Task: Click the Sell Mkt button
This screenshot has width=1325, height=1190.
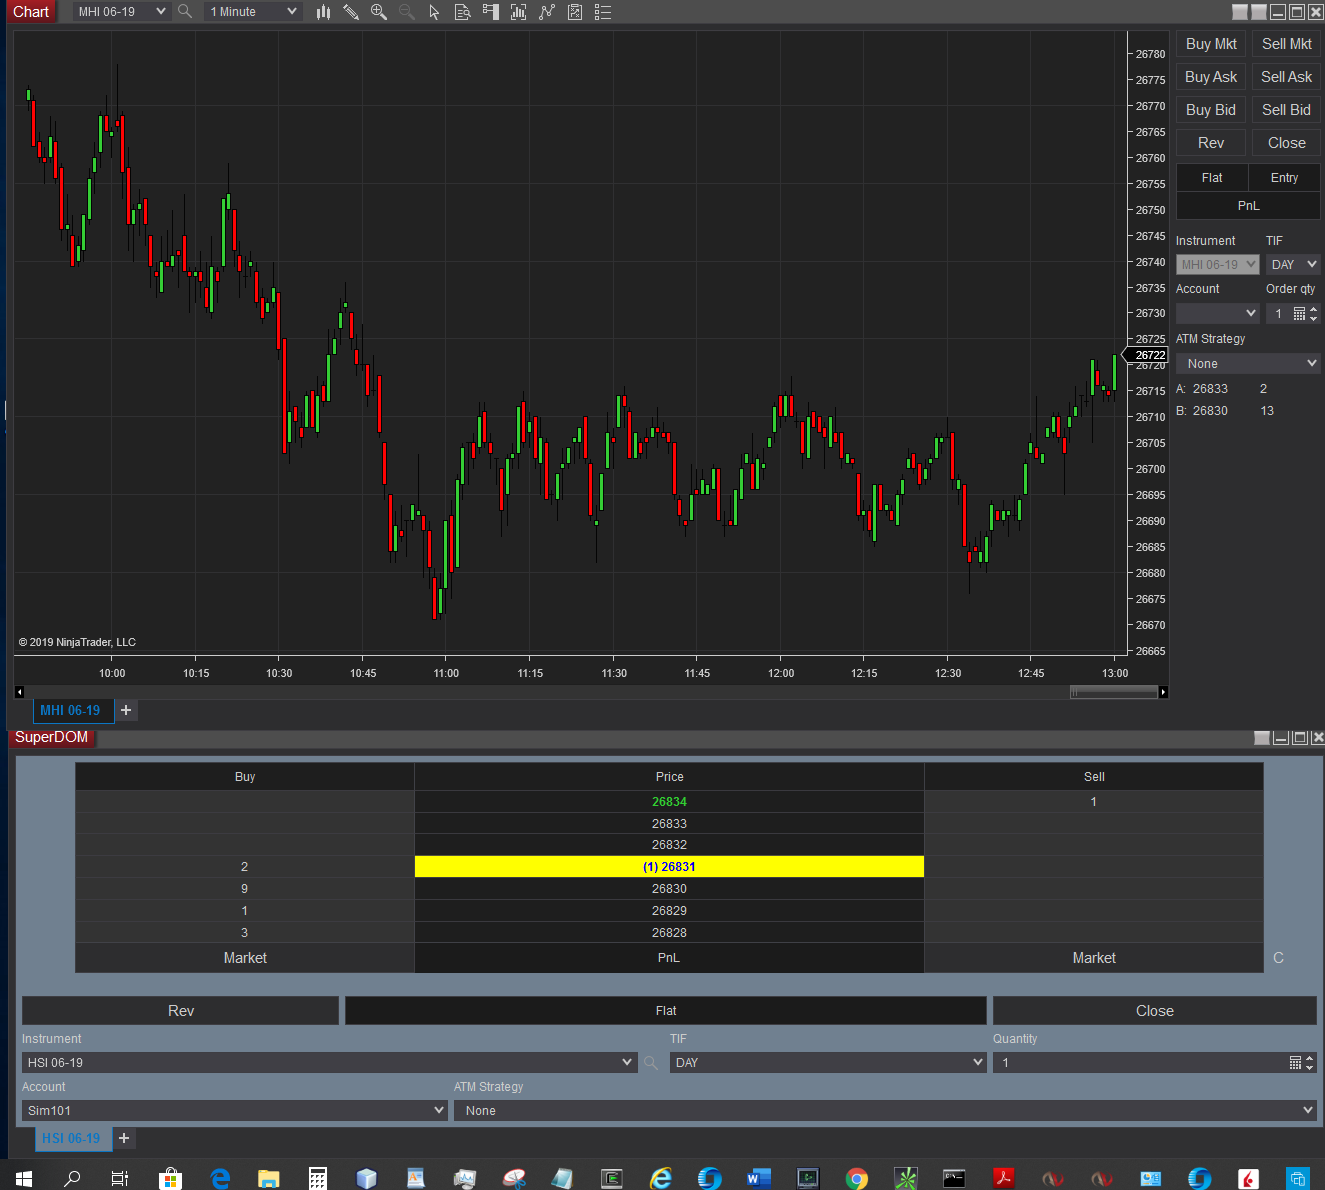Action: point(1286,44)
